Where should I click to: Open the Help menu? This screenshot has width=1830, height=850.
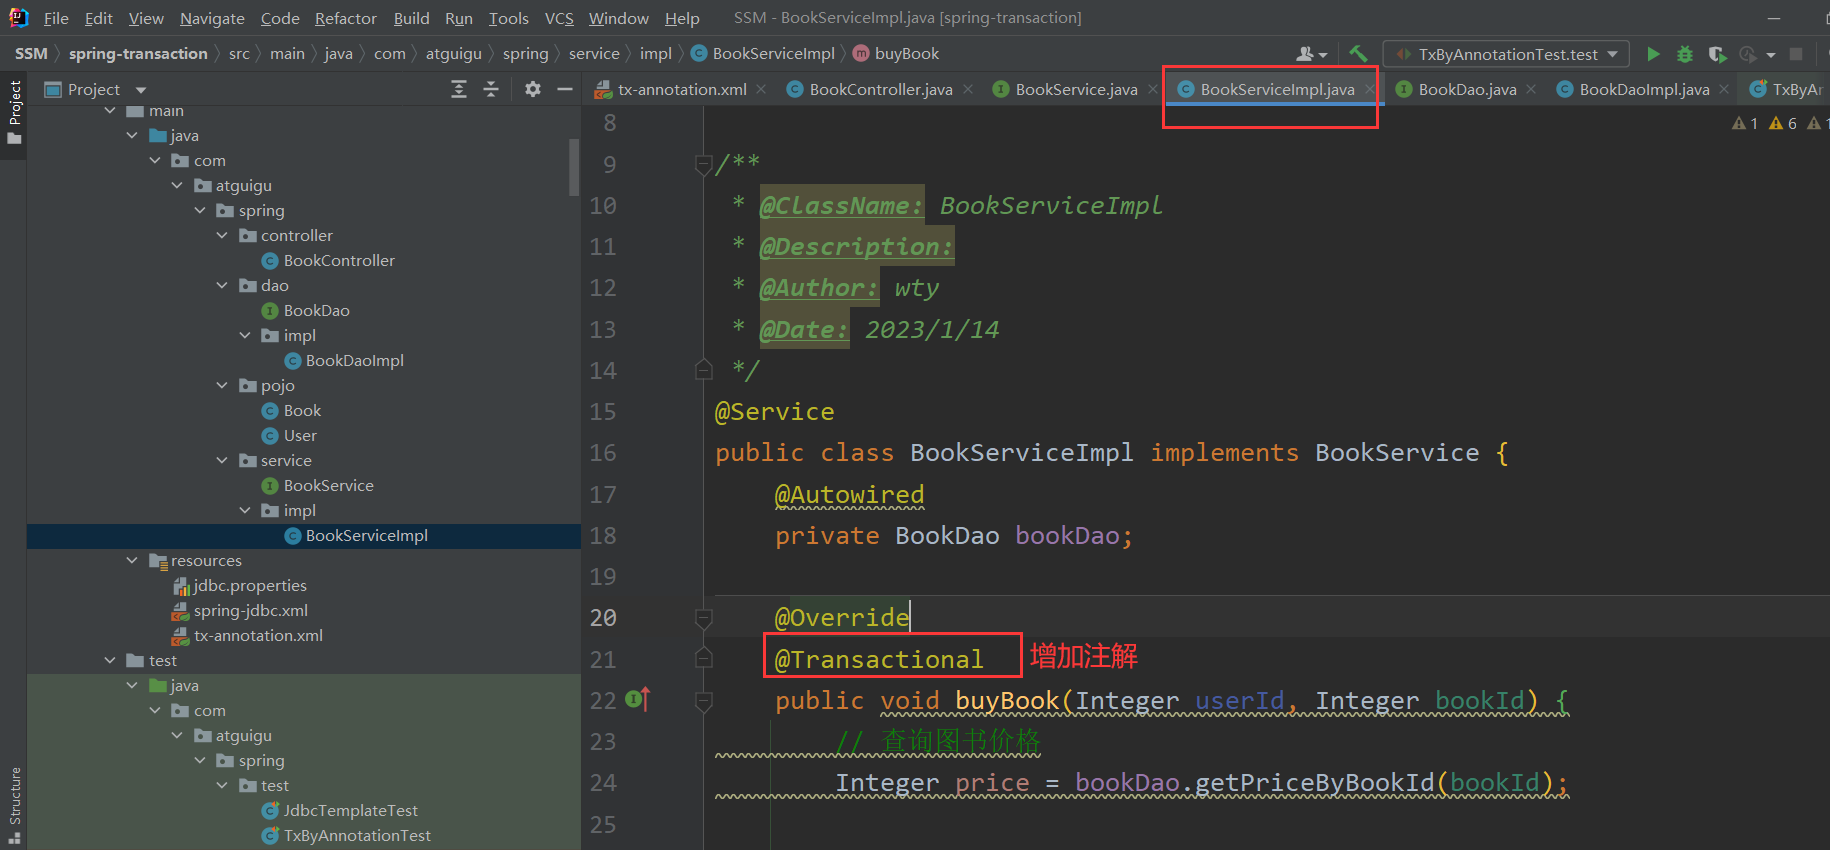(x=682, y=18)
